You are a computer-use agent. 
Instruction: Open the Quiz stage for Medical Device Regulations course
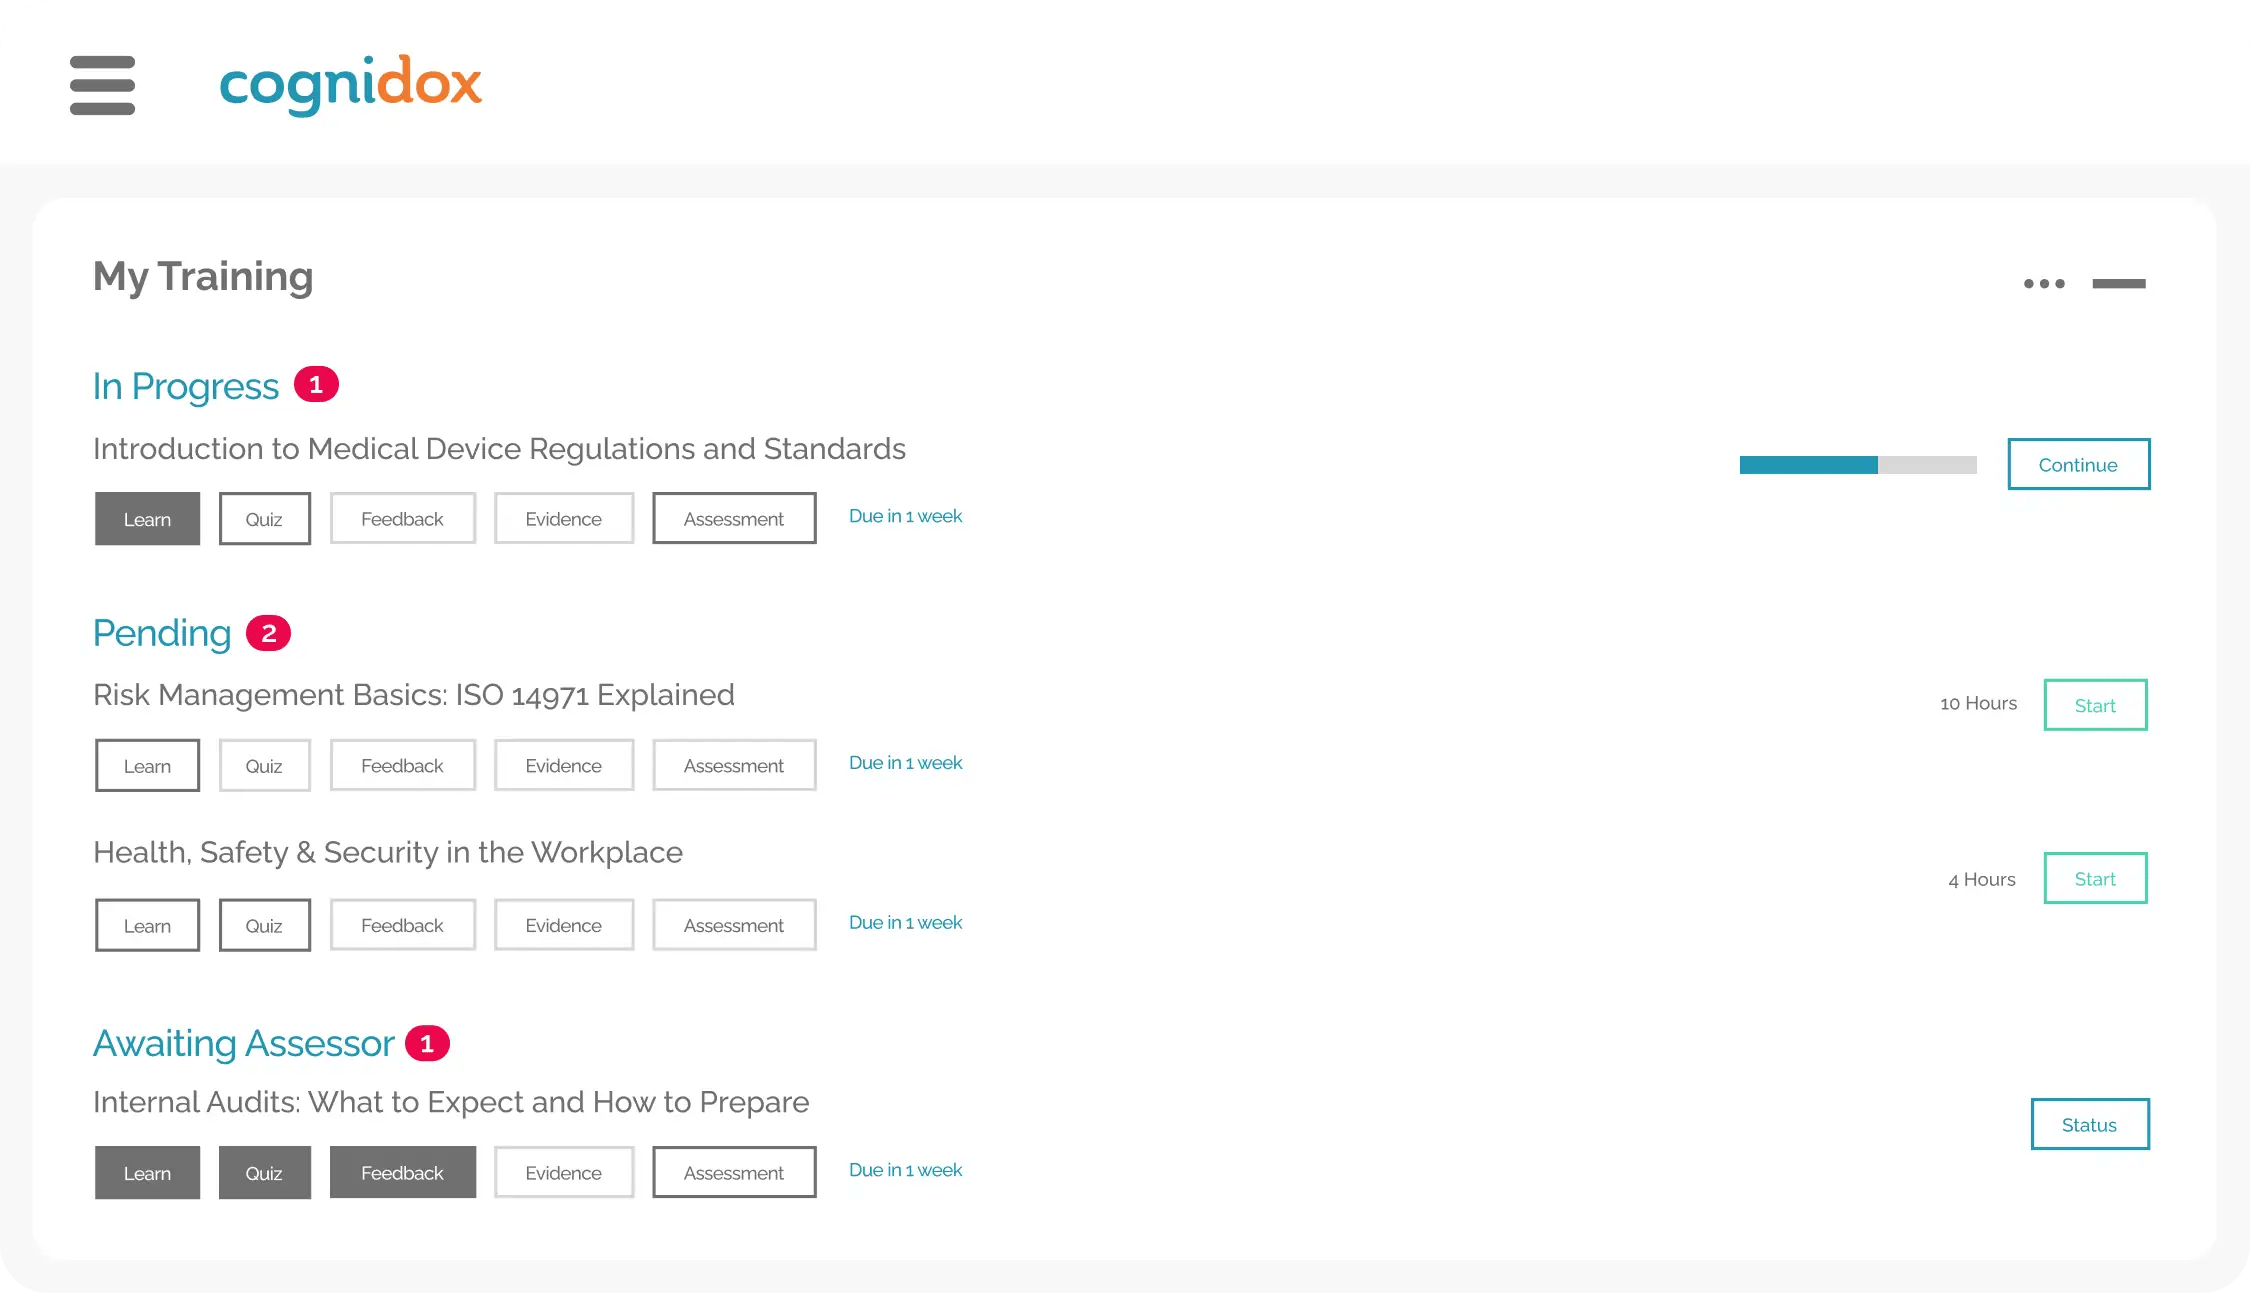click(264, 518)
